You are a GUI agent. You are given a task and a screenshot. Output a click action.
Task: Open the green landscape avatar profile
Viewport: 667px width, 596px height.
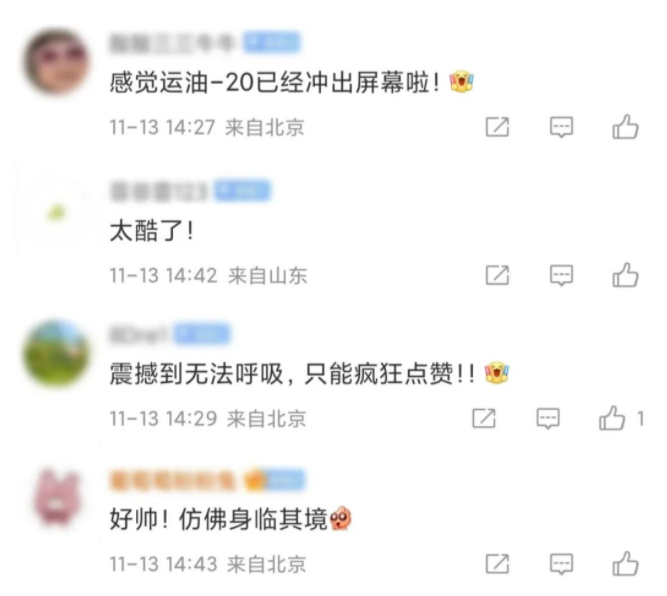coord(57,354)
